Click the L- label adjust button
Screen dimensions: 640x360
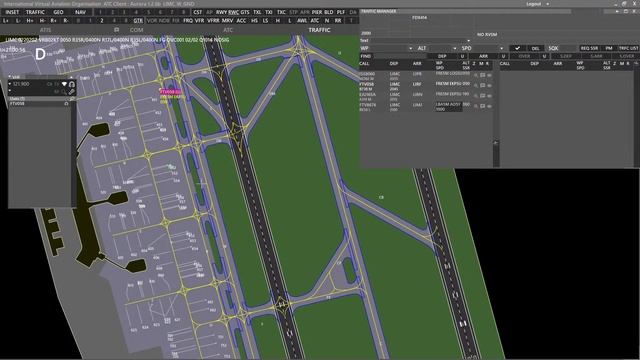point(18,20)
